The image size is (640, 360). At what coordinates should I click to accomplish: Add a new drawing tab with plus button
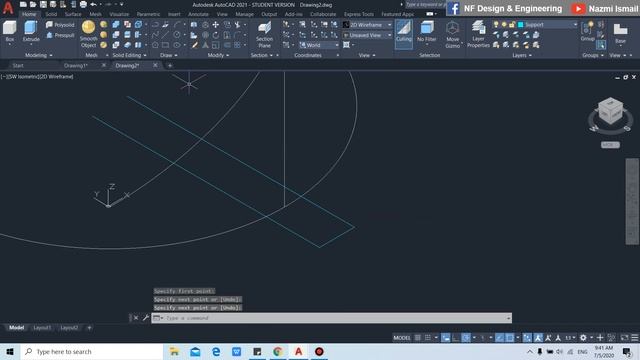pos(170,65)
